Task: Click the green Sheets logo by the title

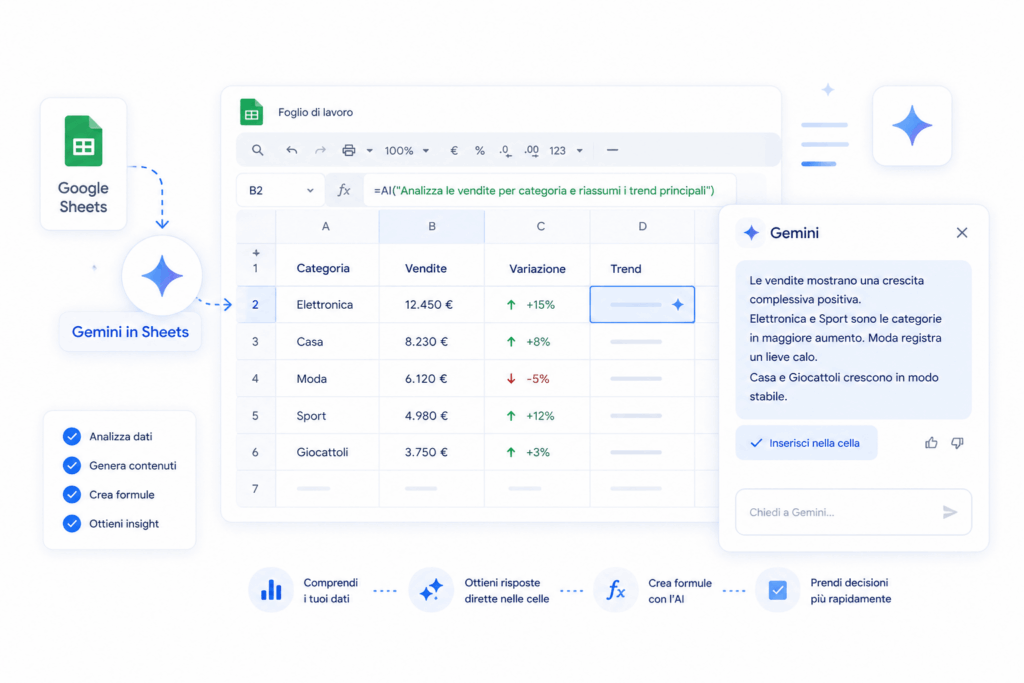Action: (x=251, y=112)
